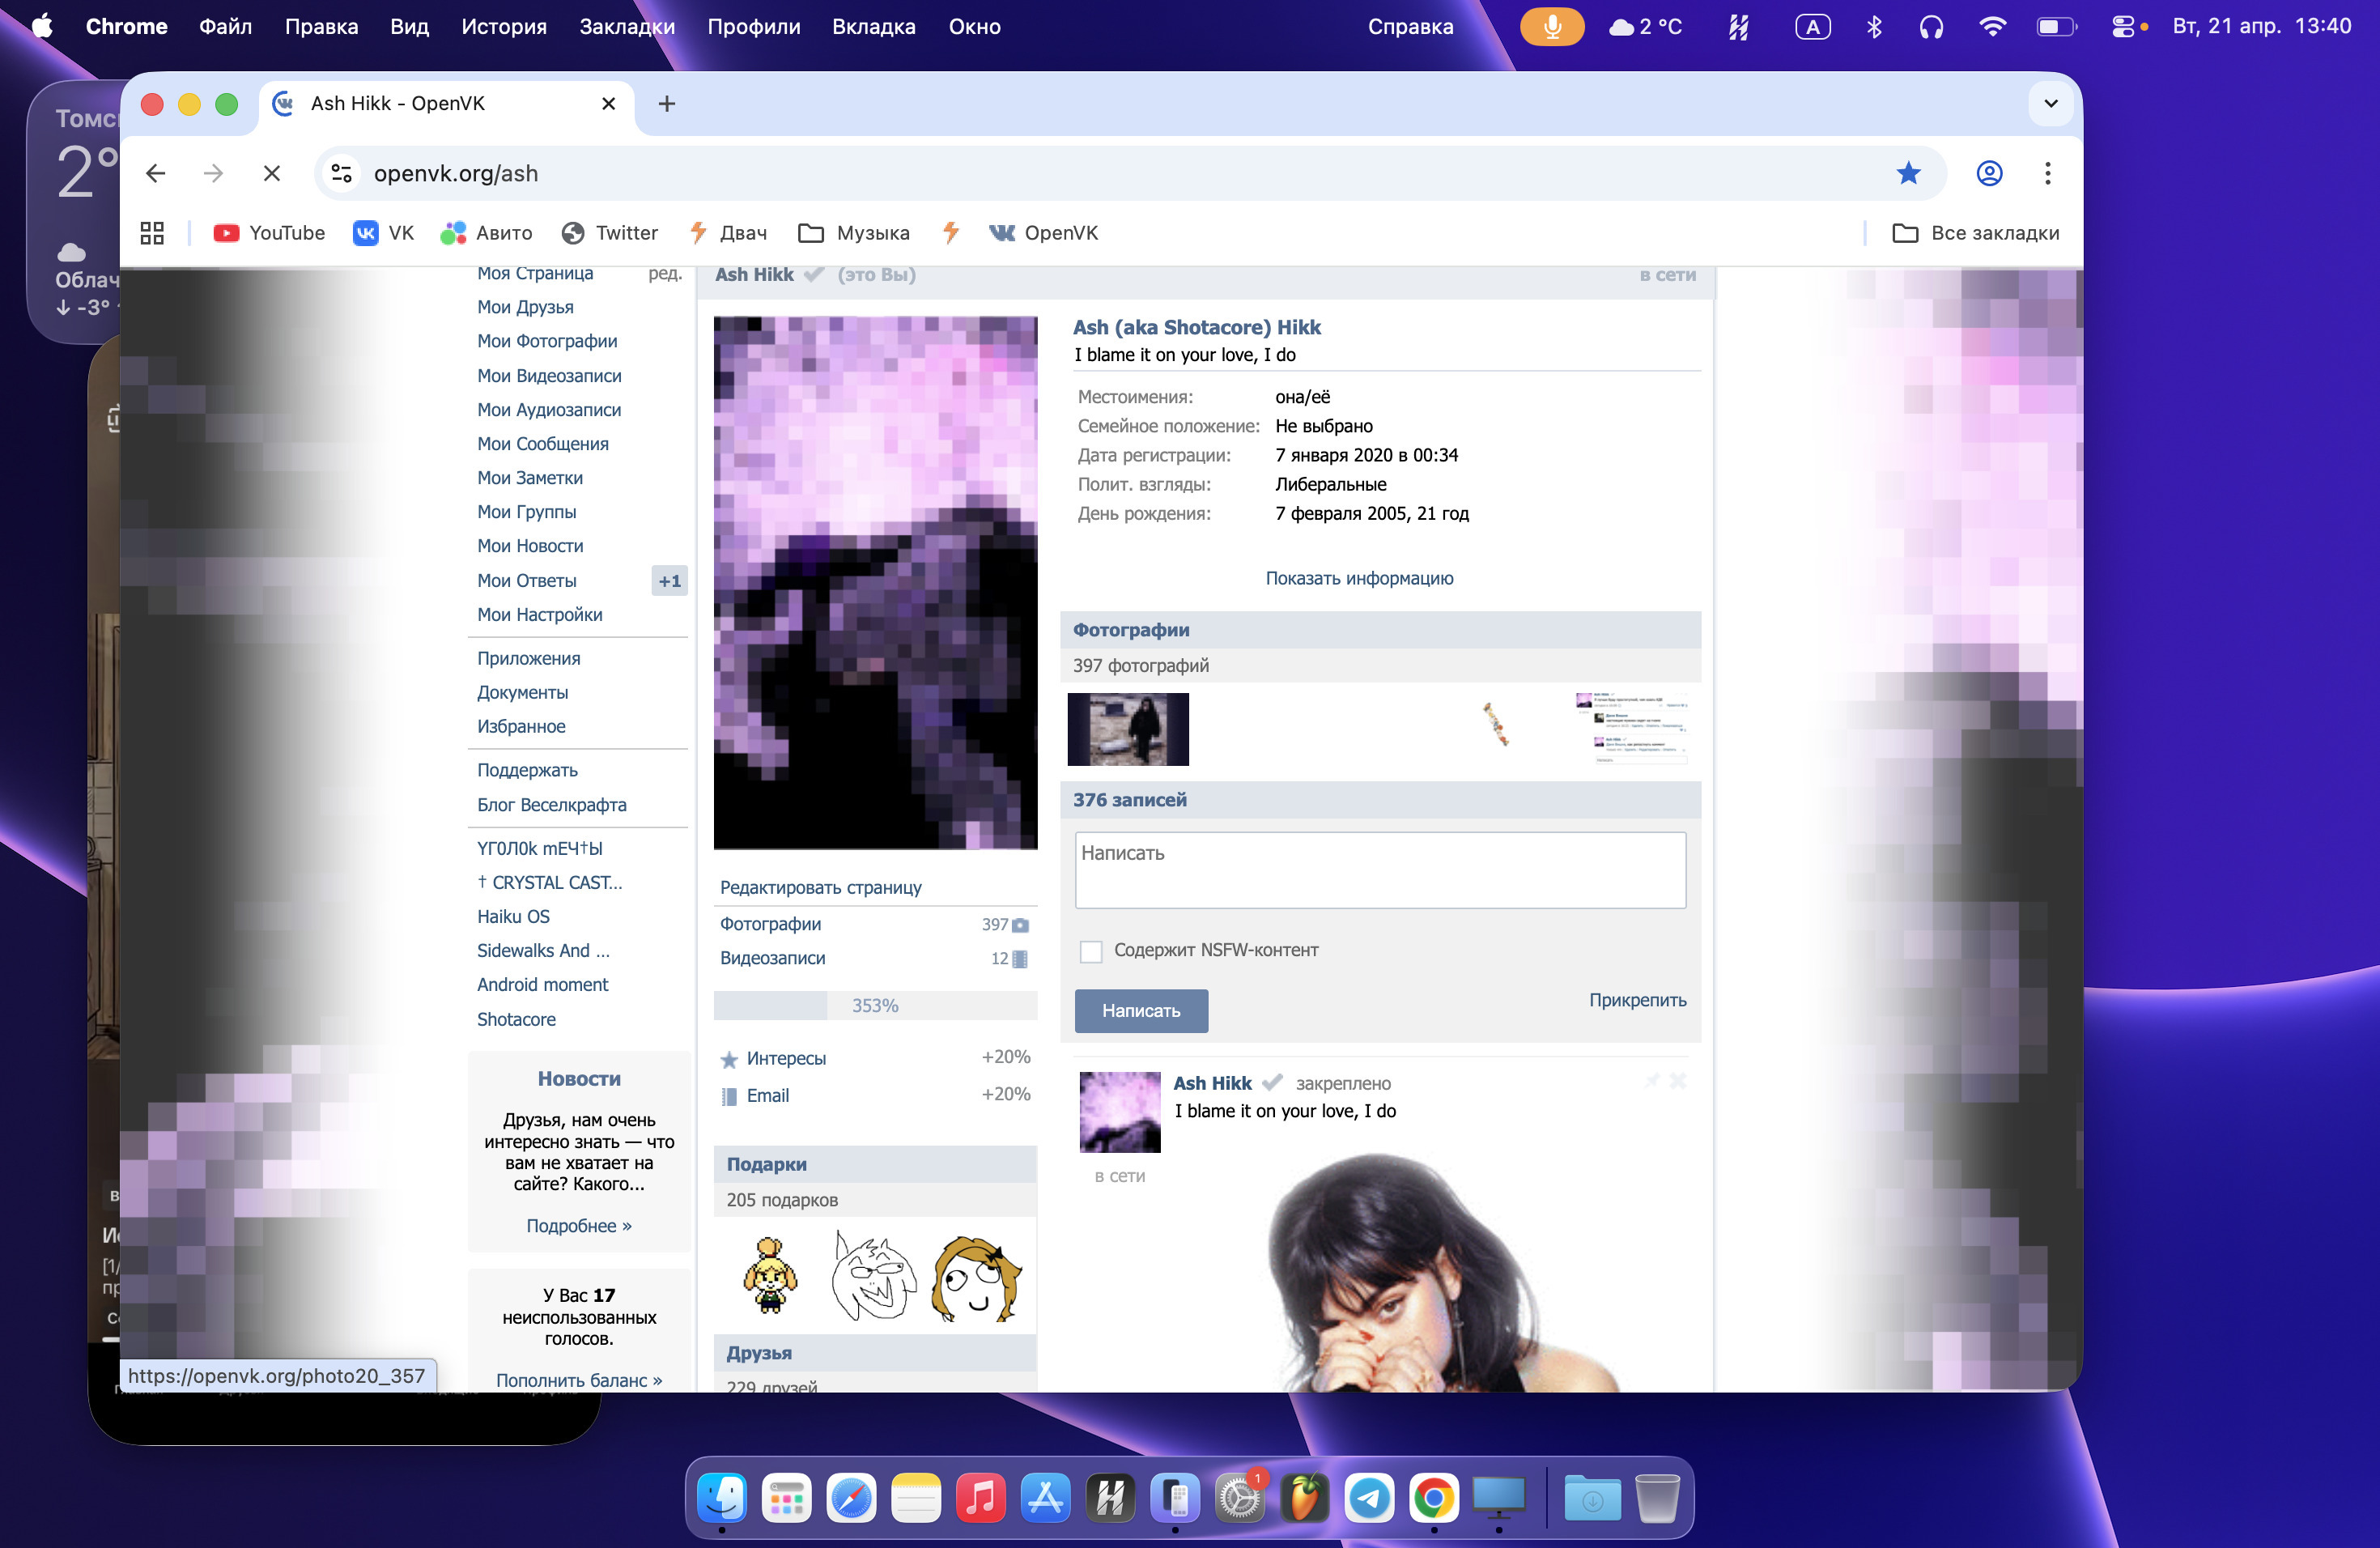Click the forward navigation arrow
Screen dimensions: 2380x1548
click(213, 174)
